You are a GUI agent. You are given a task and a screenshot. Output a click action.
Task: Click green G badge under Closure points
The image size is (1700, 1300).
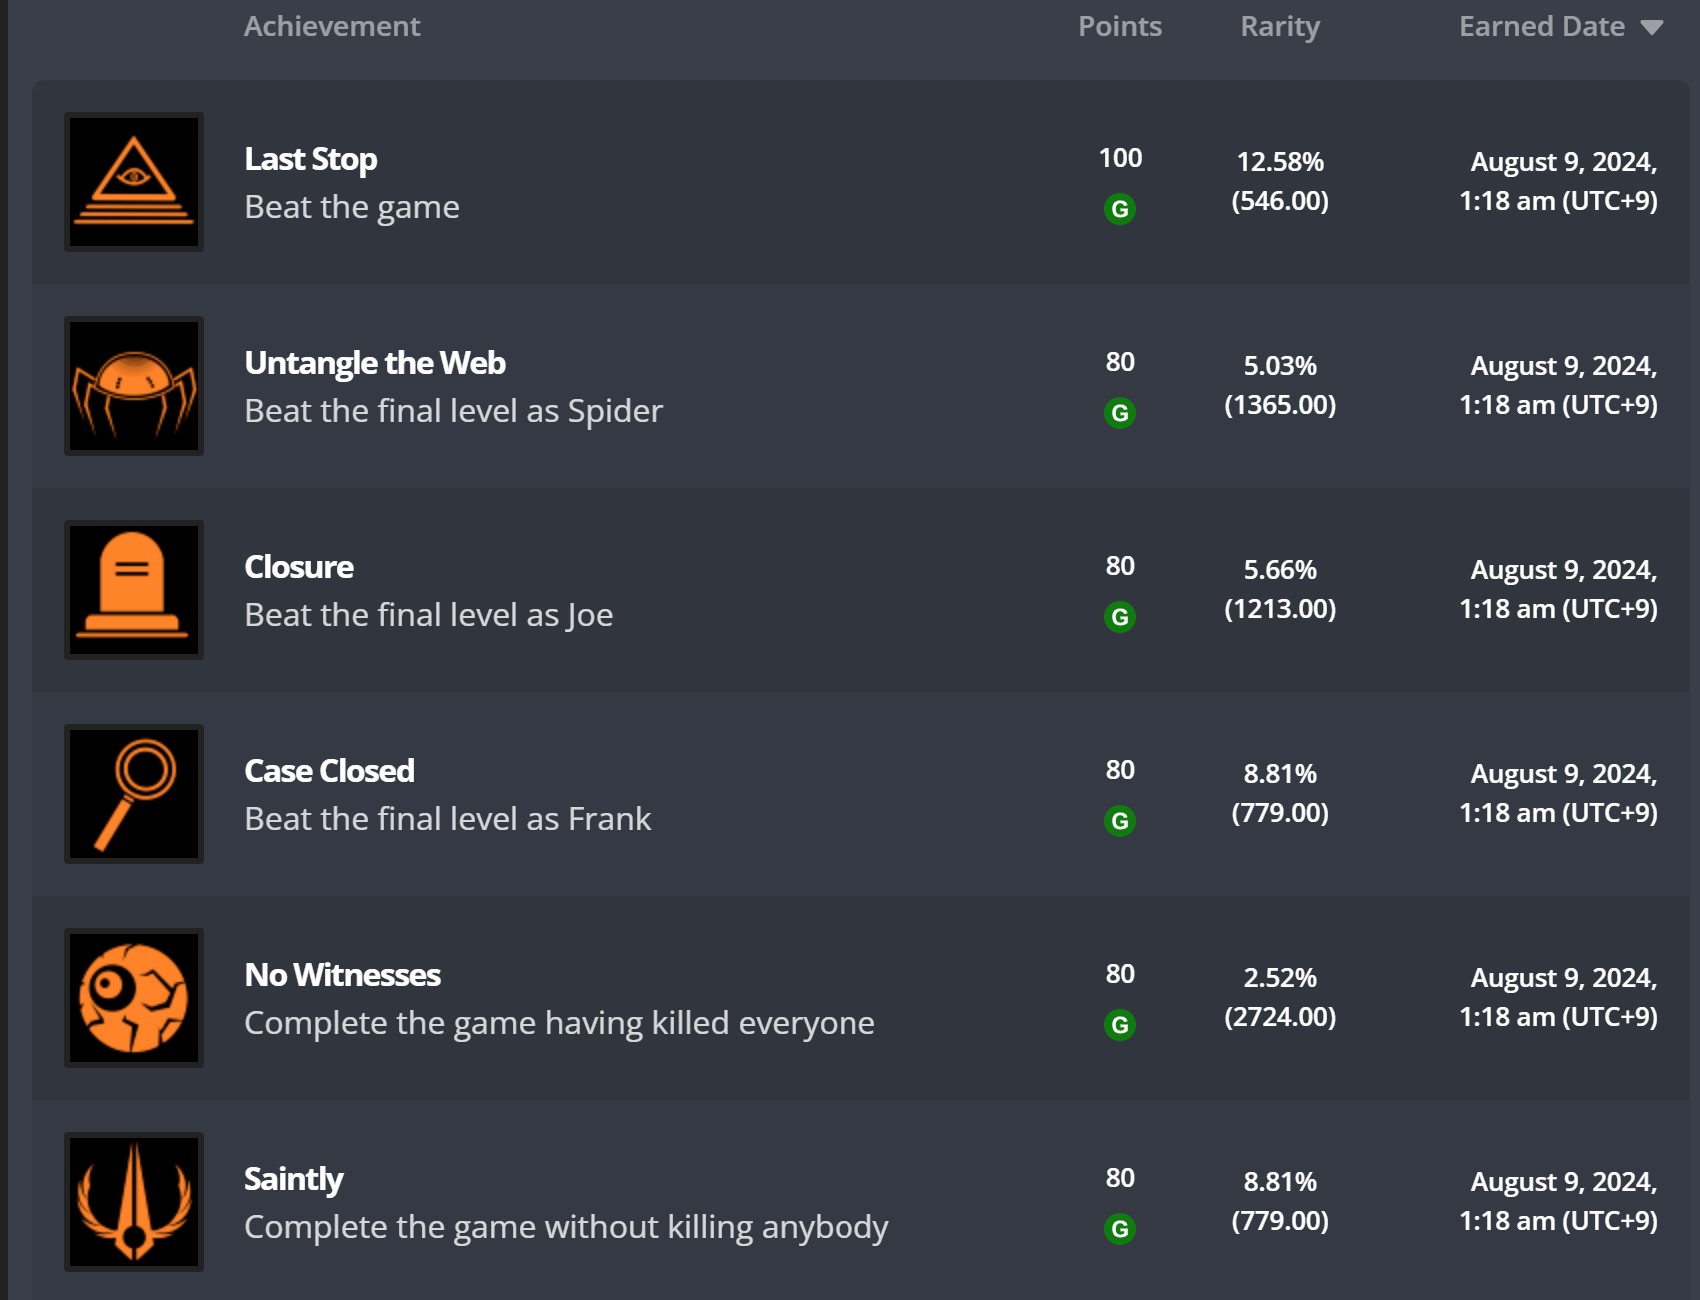click(x=1120, y=617)
